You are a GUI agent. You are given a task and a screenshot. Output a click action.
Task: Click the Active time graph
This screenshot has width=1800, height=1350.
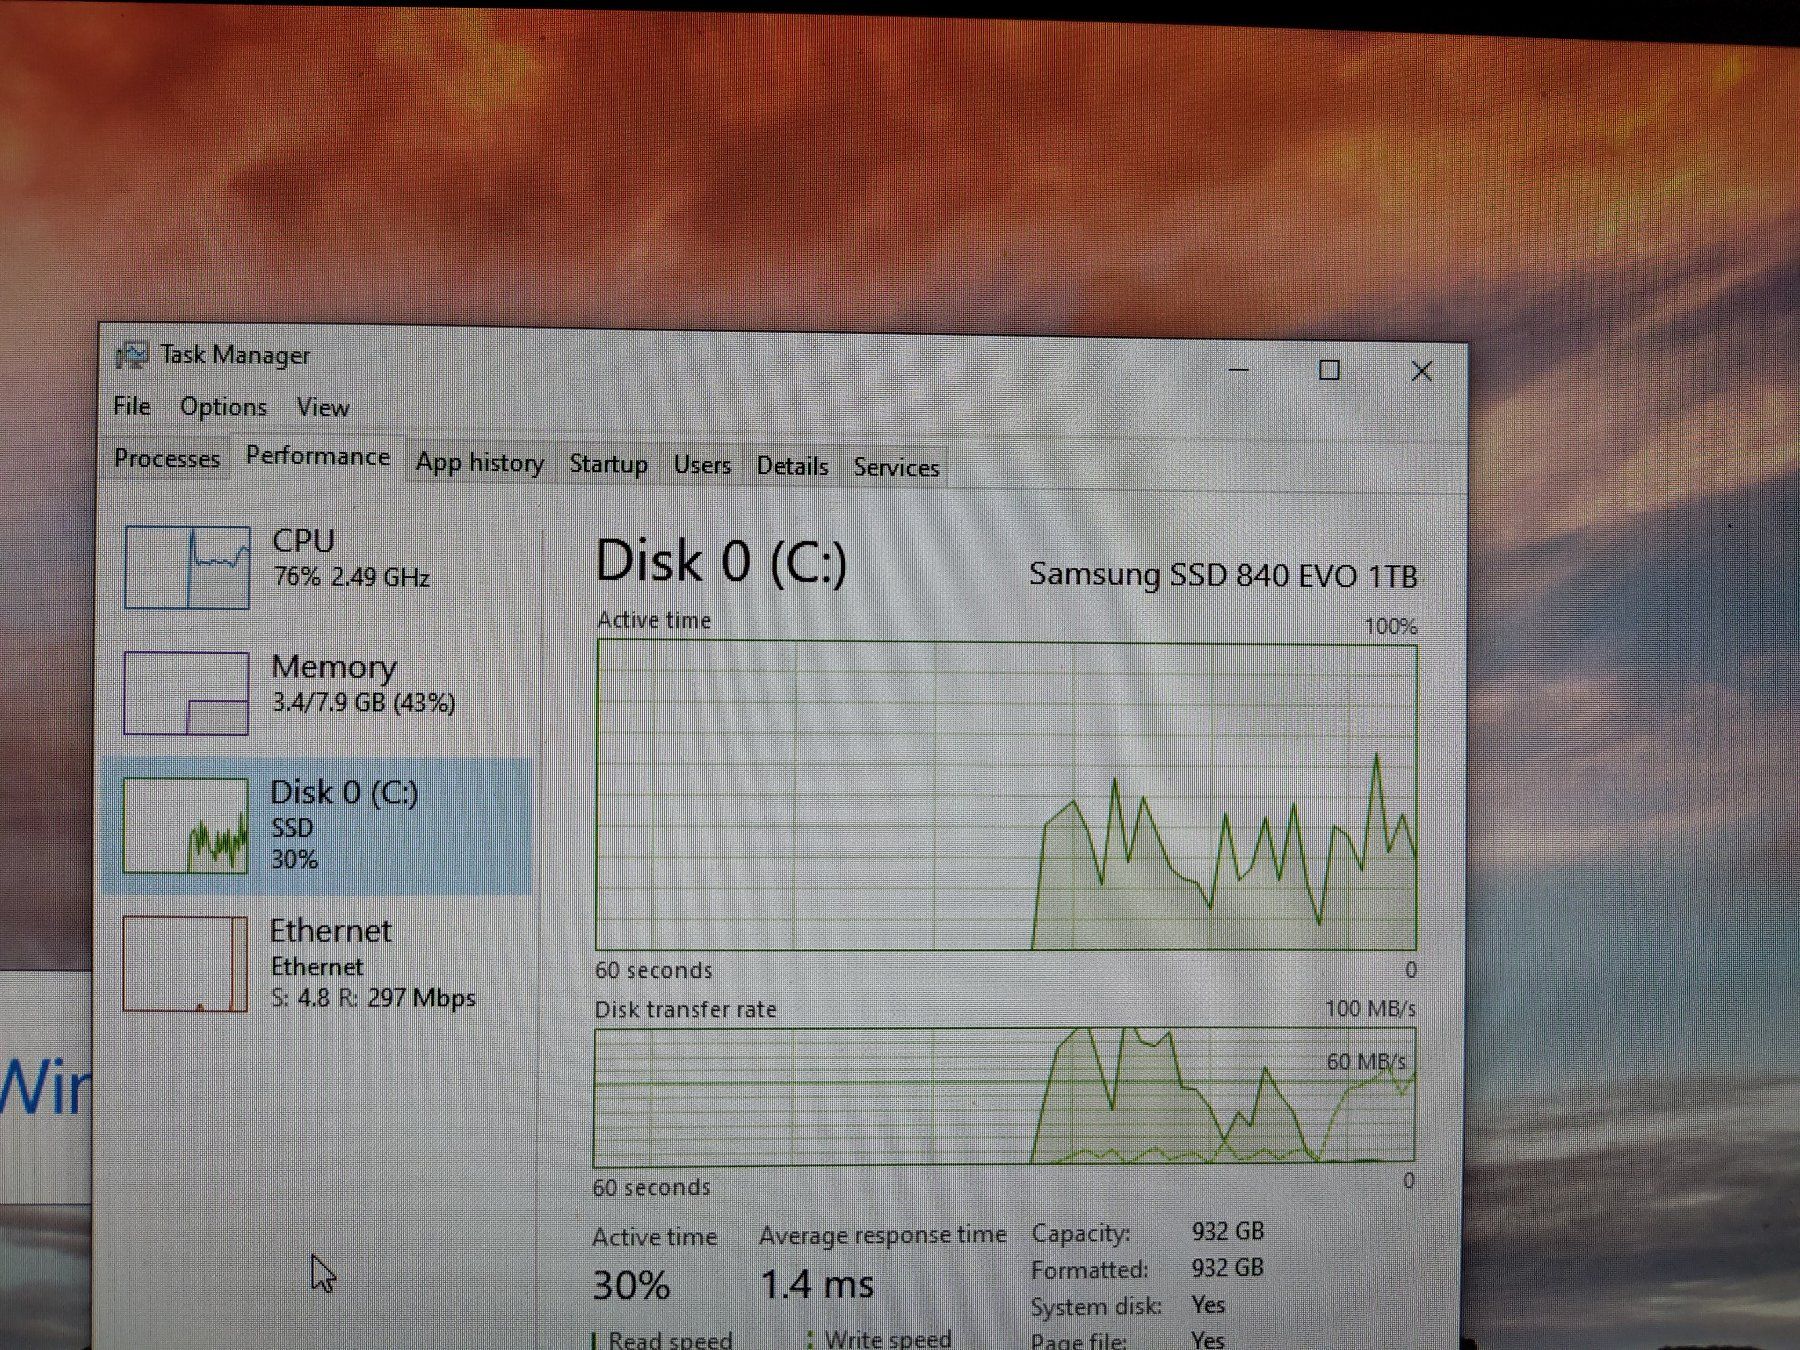pyautogui.click(x=1006, y=796)
